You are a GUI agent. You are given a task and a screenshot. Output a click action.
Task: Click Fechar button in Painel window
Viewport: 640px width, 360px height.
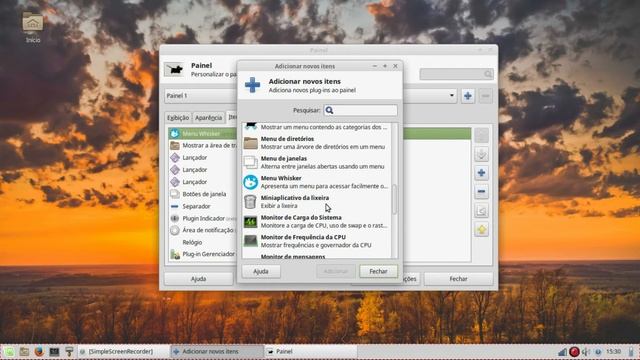coord(458,279)
